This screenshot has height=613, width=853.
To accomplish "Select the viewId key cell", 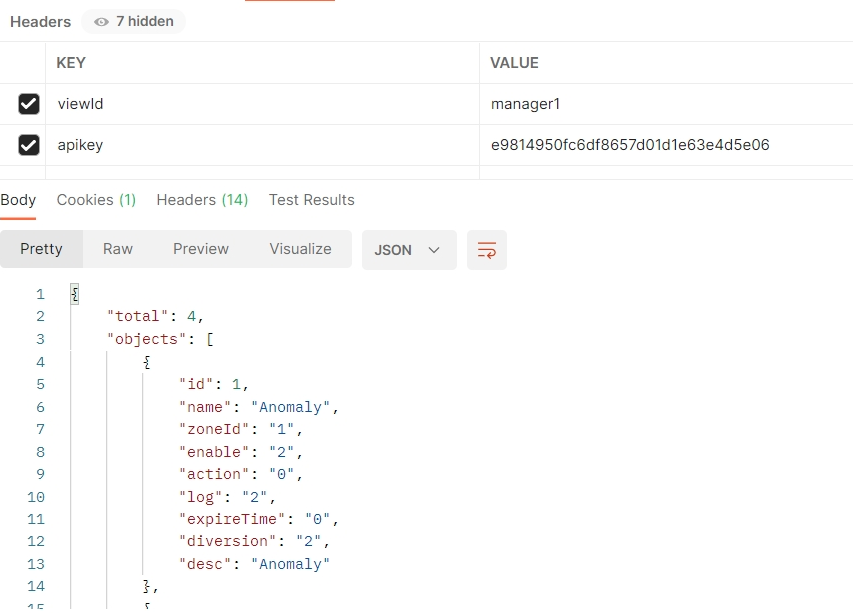I will [x=79, y=103].
